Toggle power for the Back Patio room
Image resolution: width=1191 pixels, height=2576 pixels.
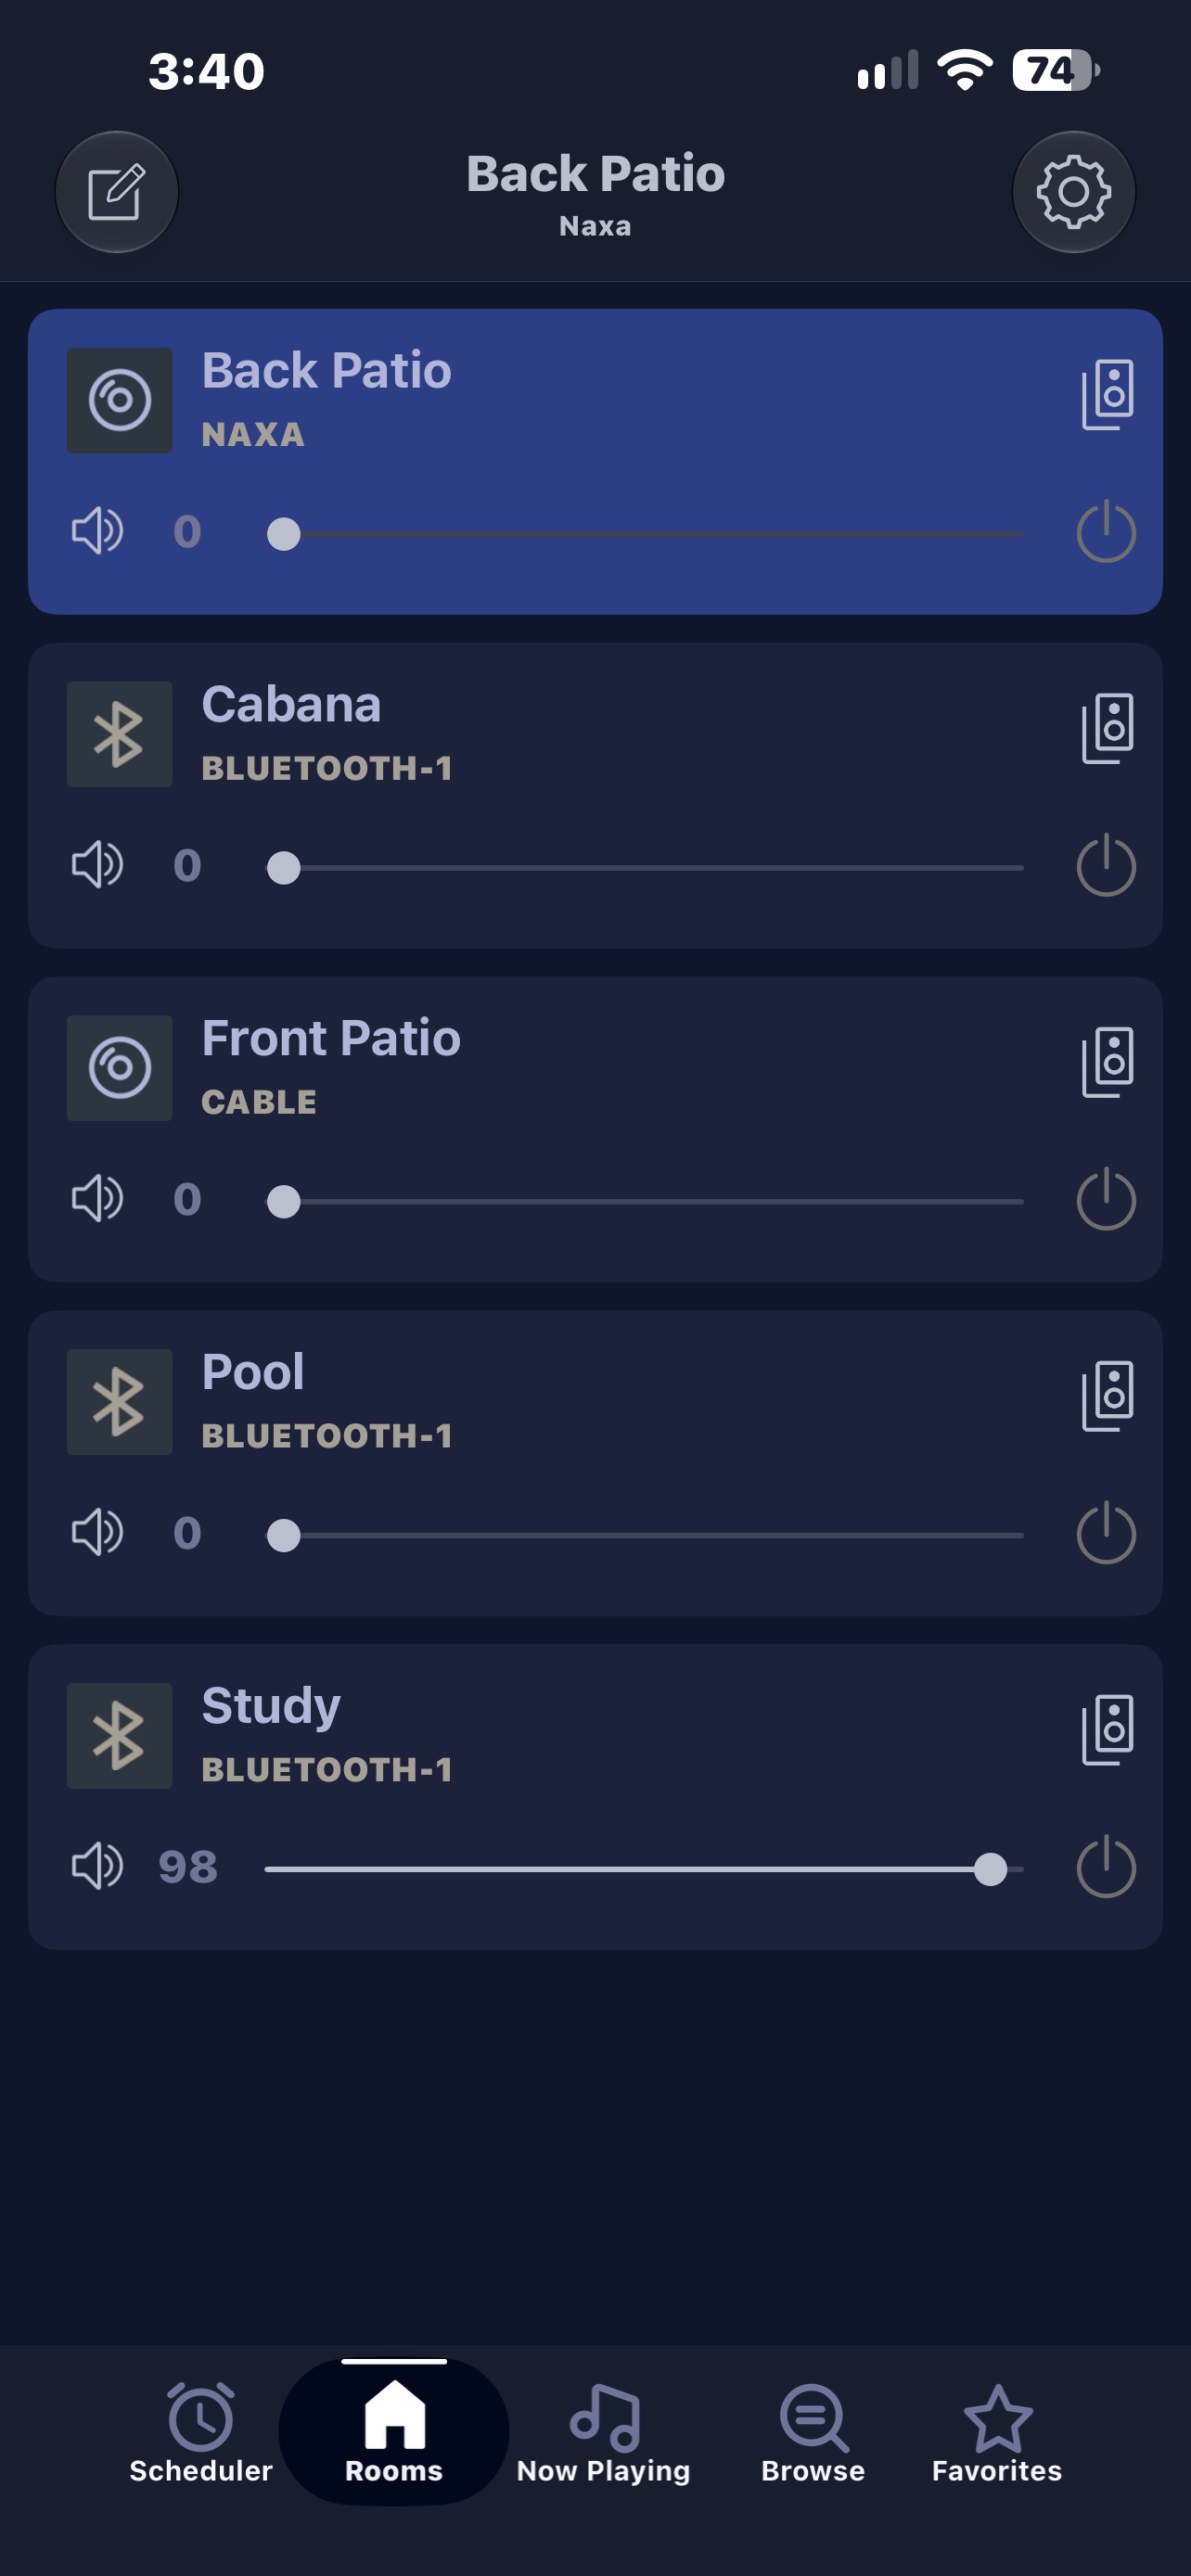[x=1106, y=531]
